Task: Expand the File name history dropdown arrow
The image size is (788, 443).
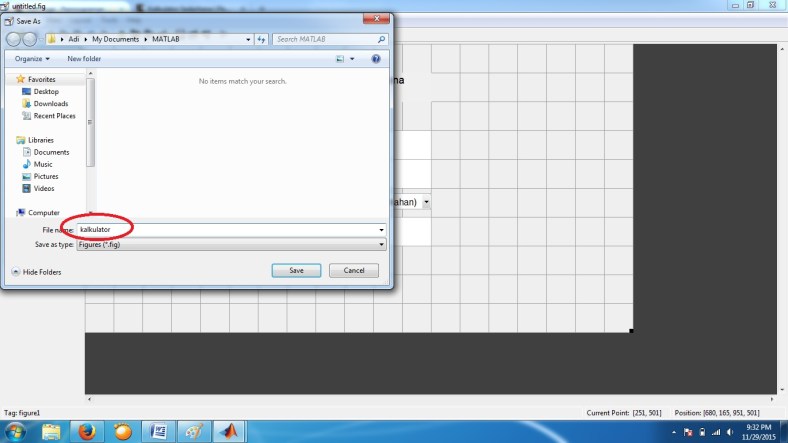Action: [381, 229]
